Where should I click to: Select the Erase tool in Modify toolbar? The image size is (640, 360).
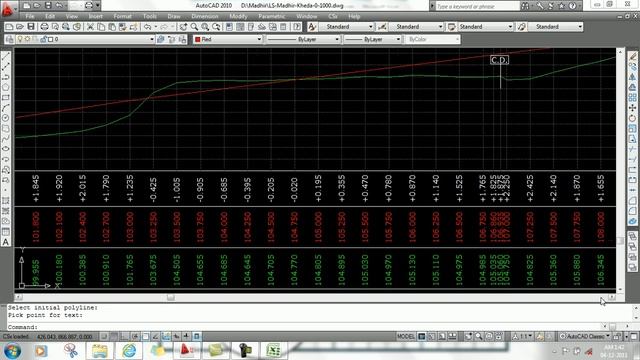click(x=632, y=56)
